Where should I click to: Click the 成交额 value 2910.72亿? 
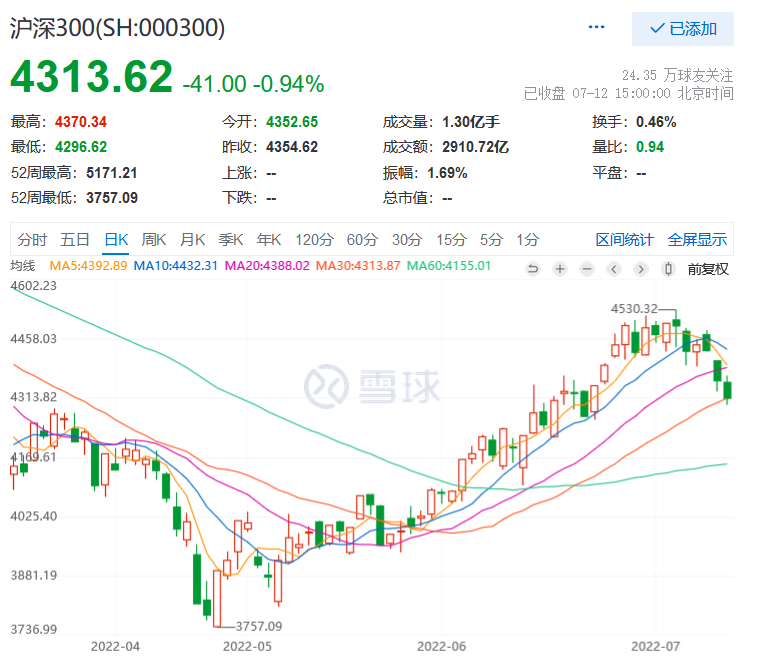pos(476,147)
